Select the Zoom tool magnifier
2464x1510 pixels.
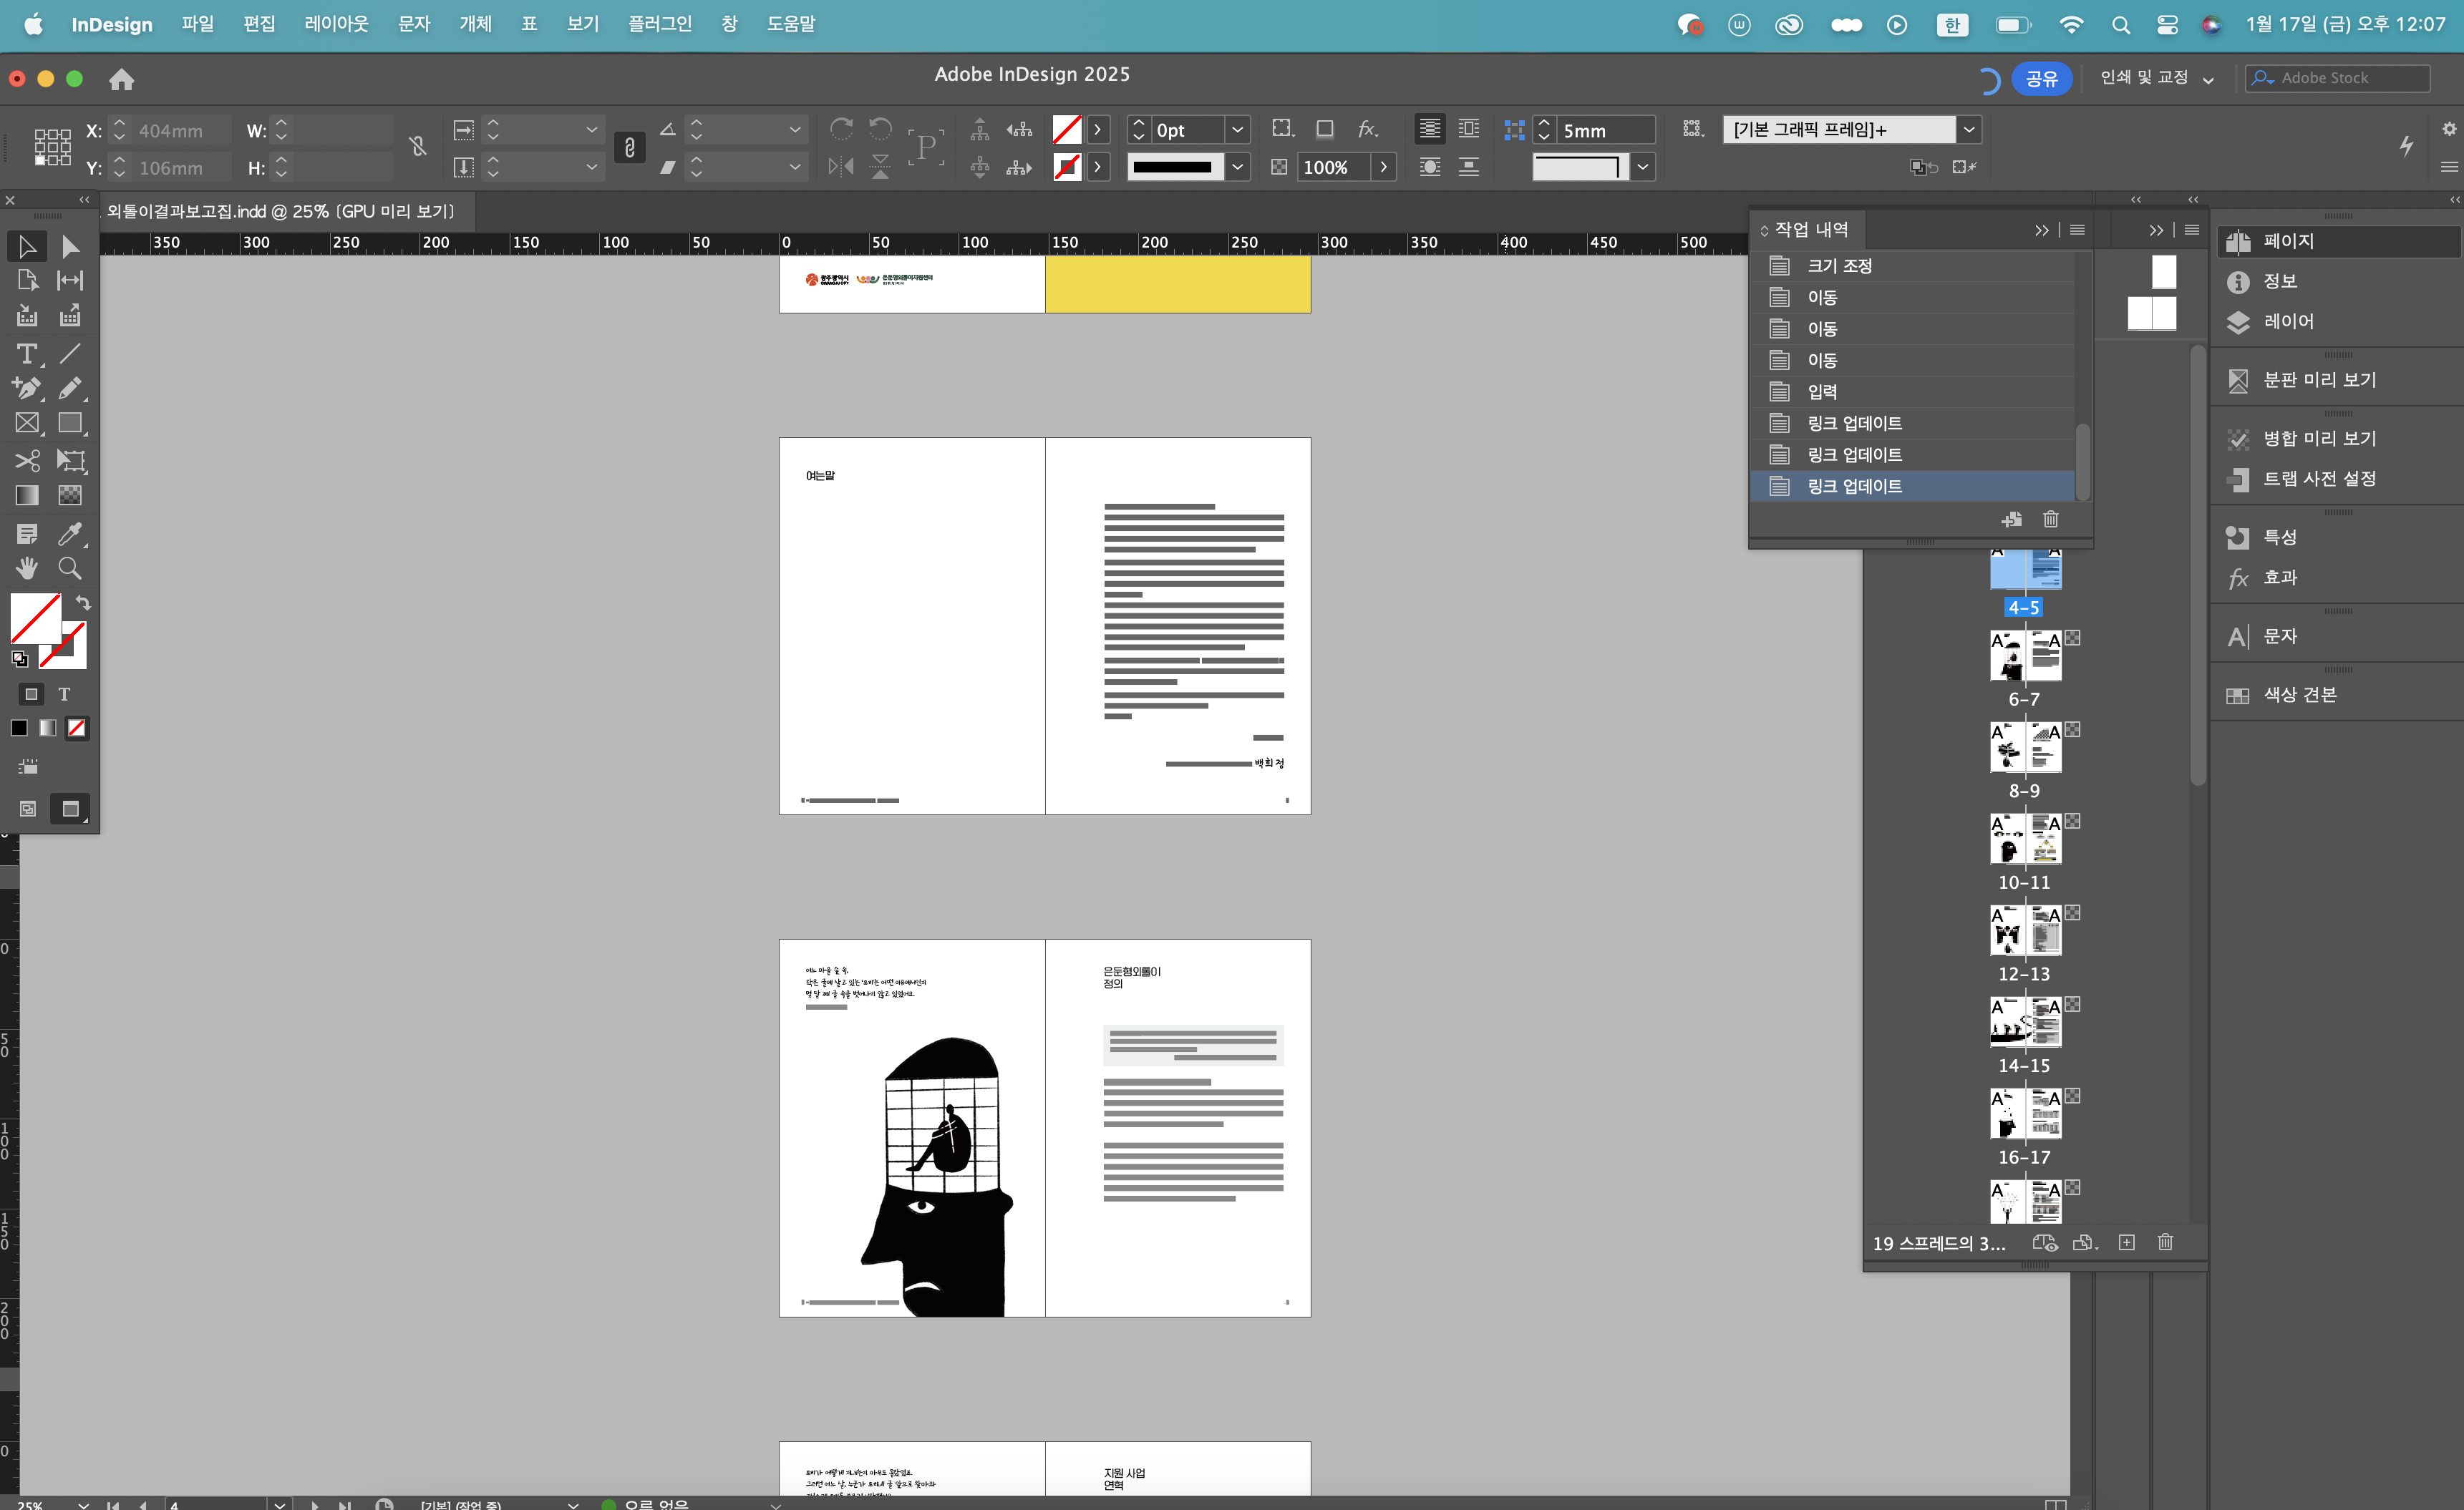pyautogui.click(x=69, y=568)
